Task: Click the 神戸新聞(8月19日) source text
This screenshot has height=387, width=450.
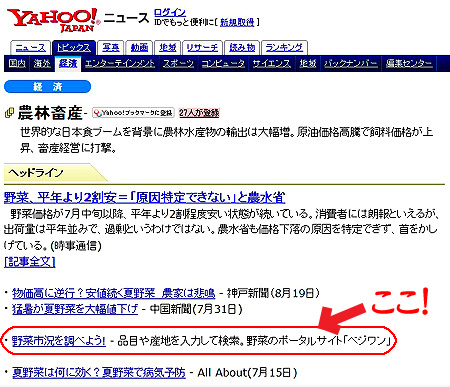Action: pyautogui.click(x=273, y=293)
